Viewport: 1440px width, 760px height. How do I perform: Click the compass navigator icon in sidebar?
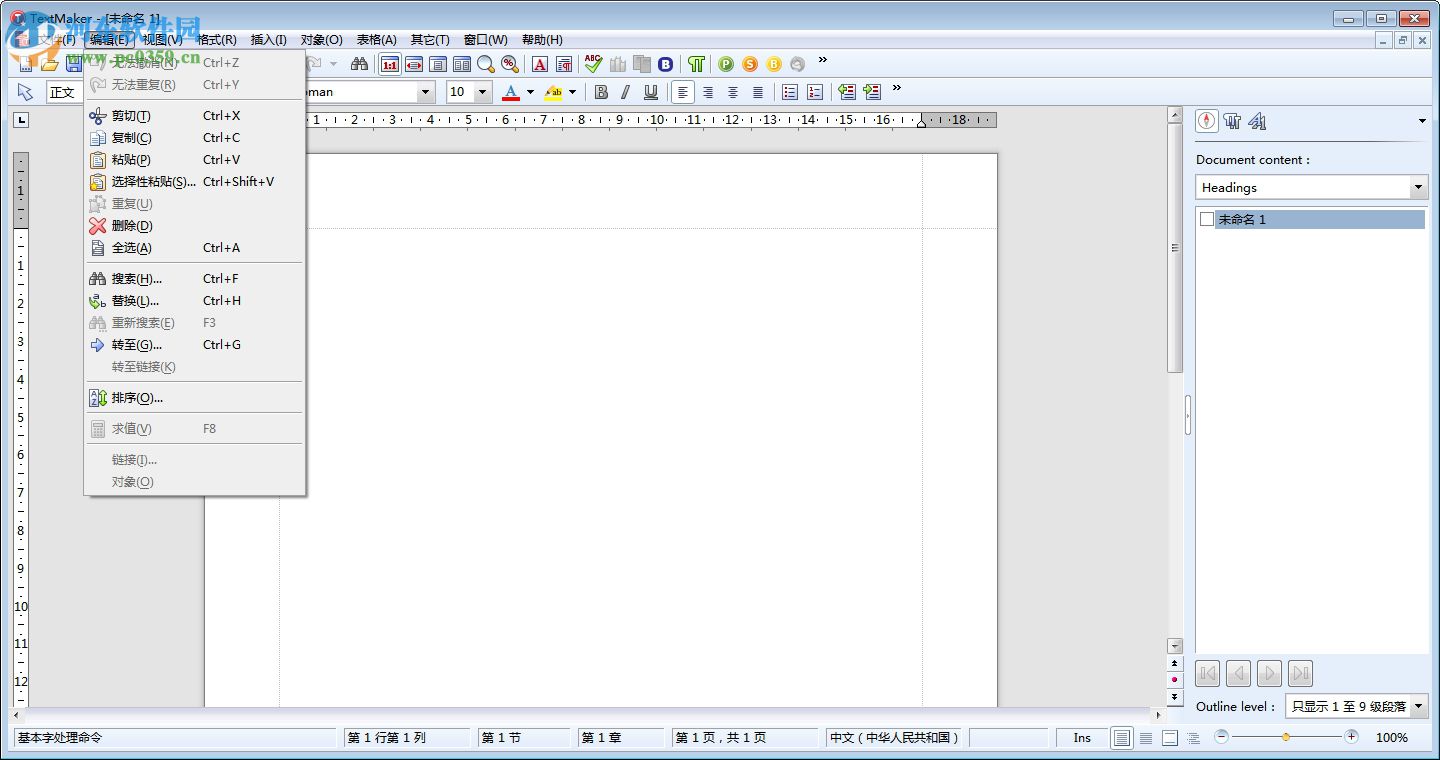[x=1207, y=121]
